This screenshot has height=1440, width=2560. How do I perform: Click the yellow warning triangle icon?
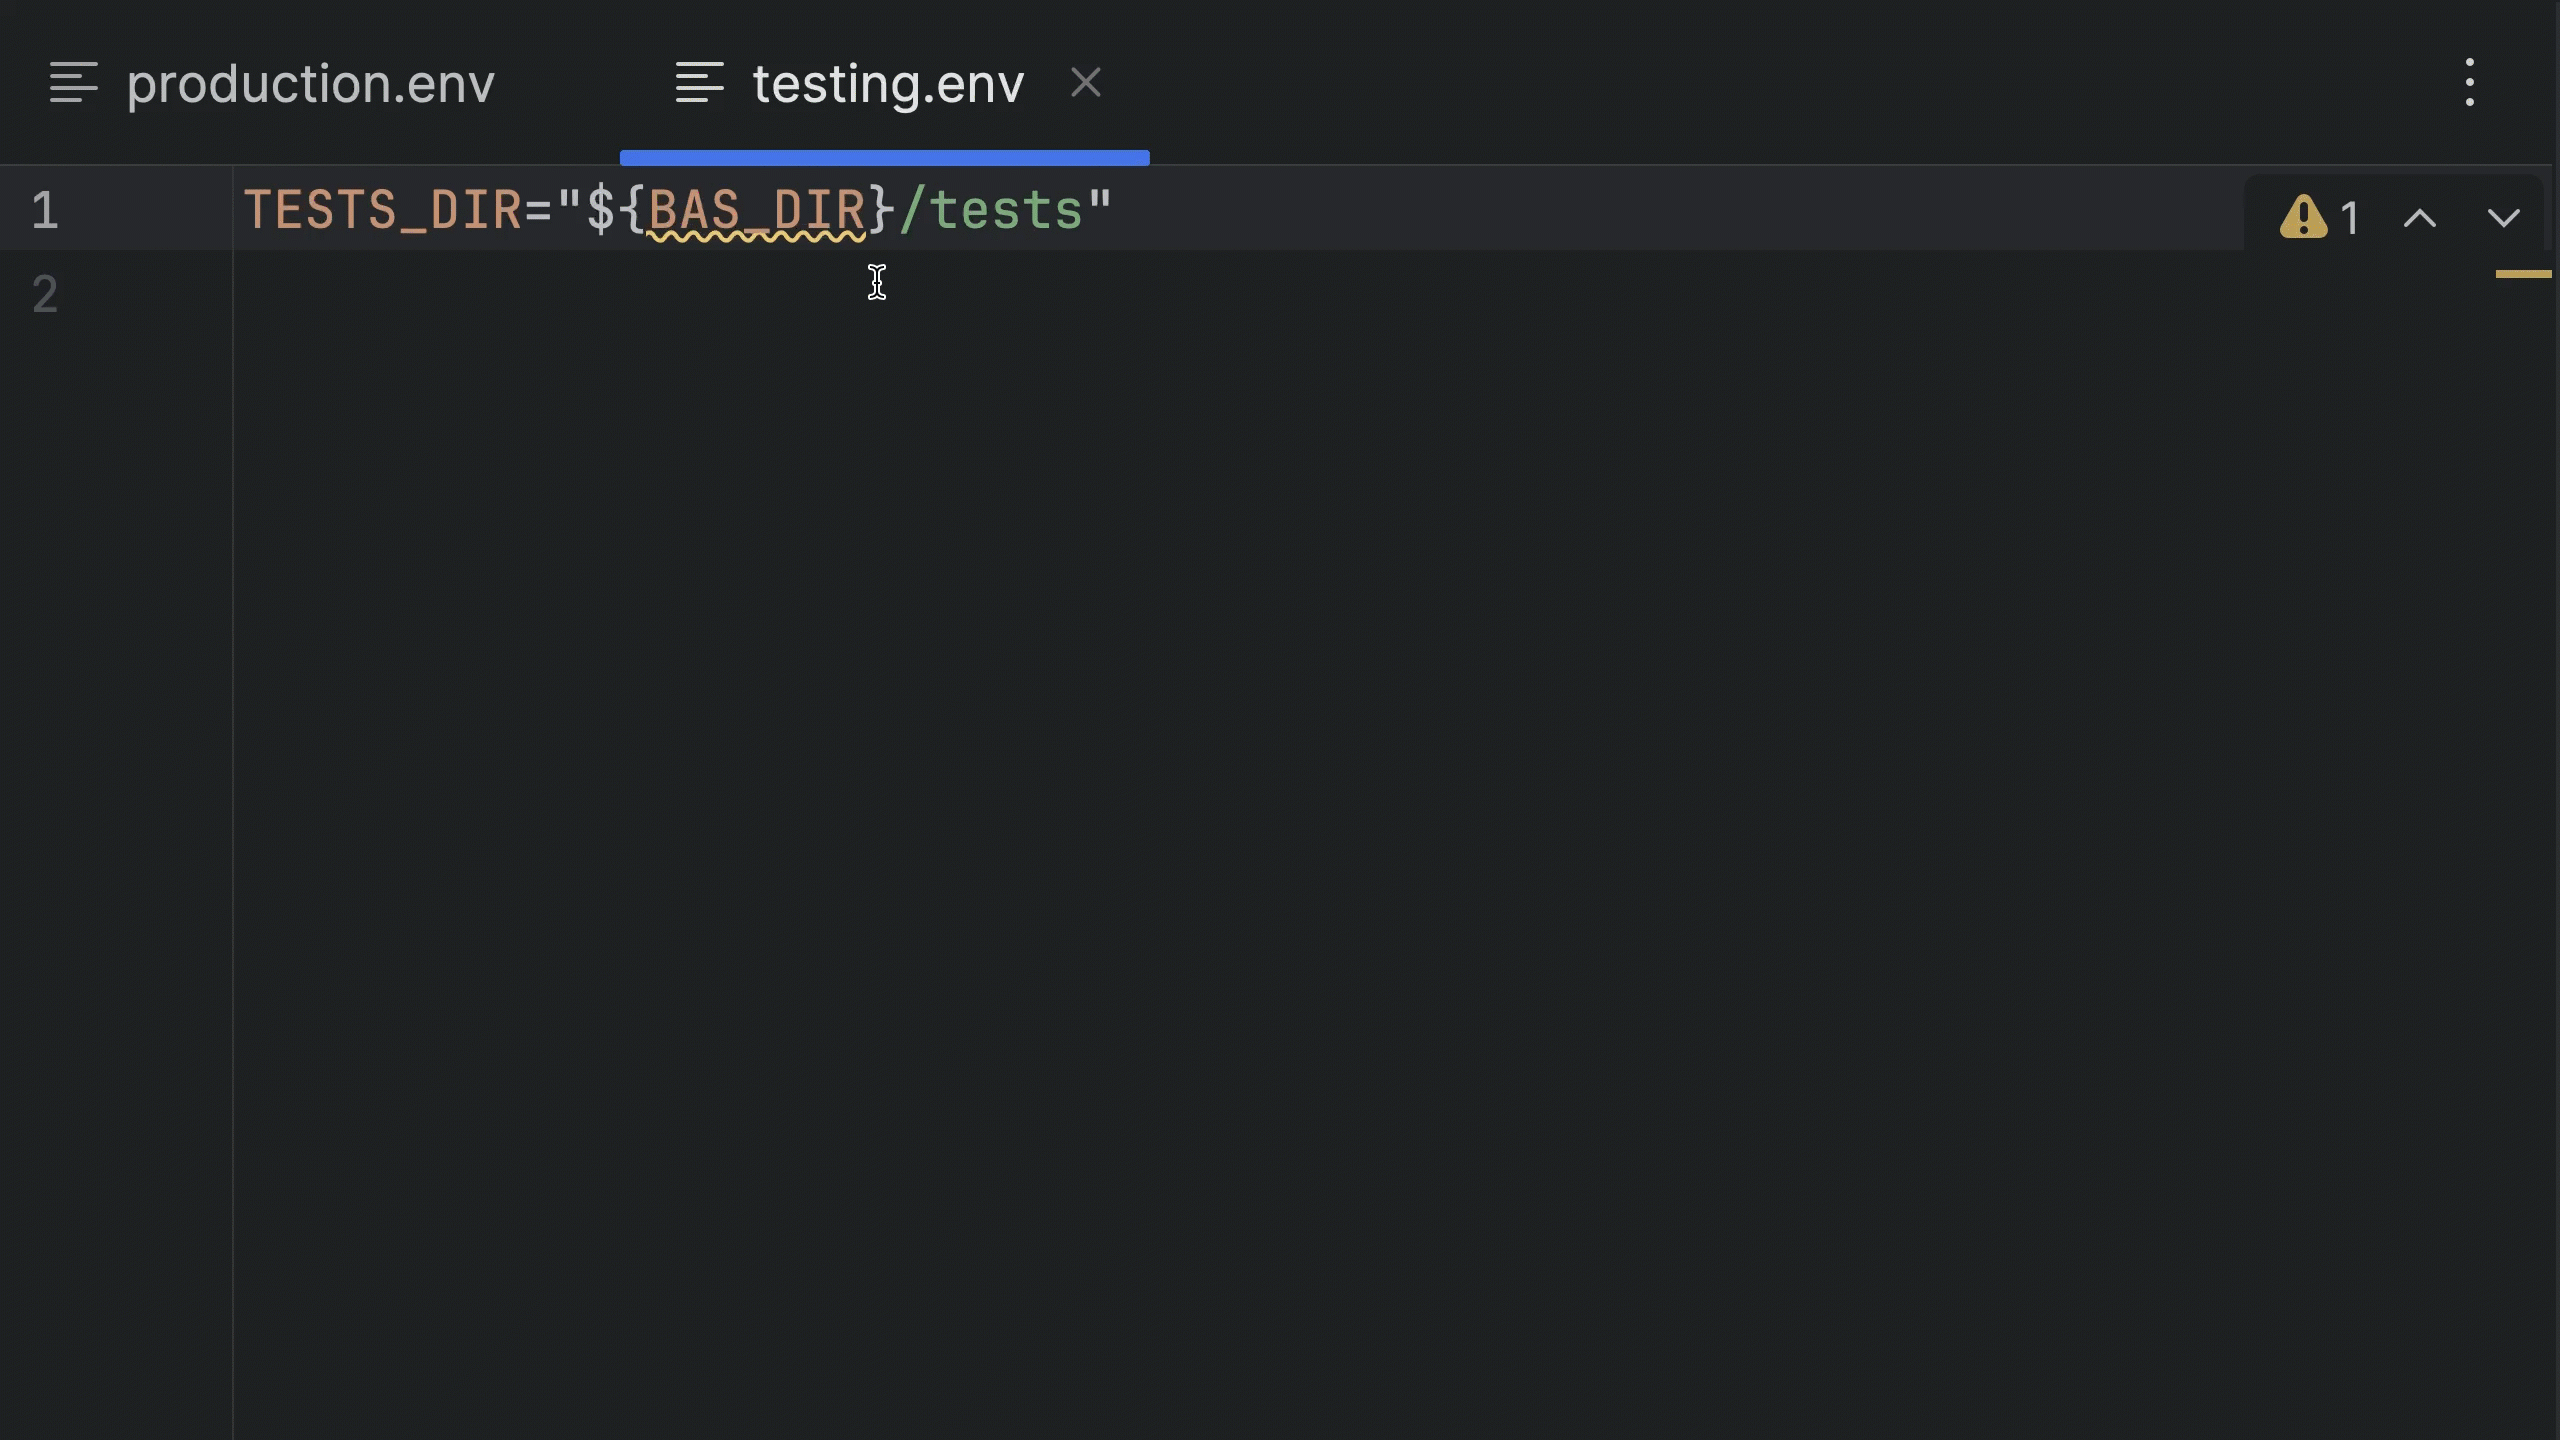2304,217
